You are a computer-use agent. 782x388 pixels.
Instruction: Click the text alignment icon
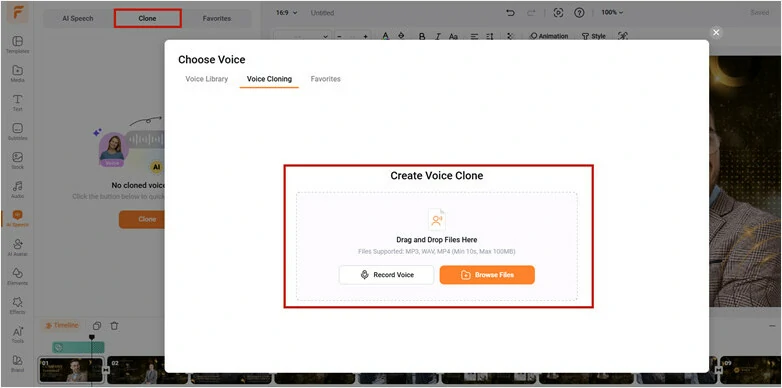(474, 36)
